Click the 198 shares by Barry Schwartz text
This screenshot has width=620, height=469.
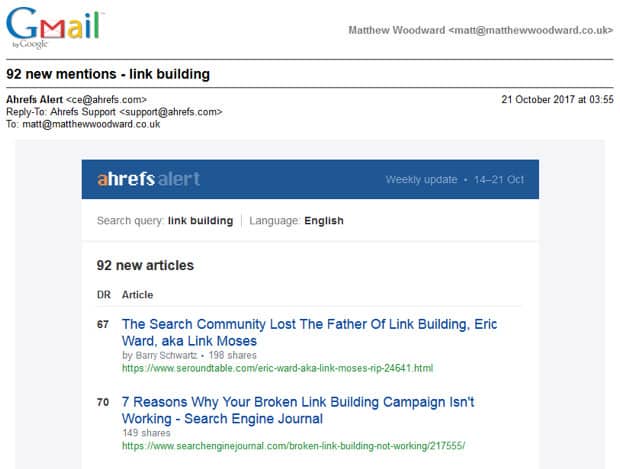coord(189,355)
